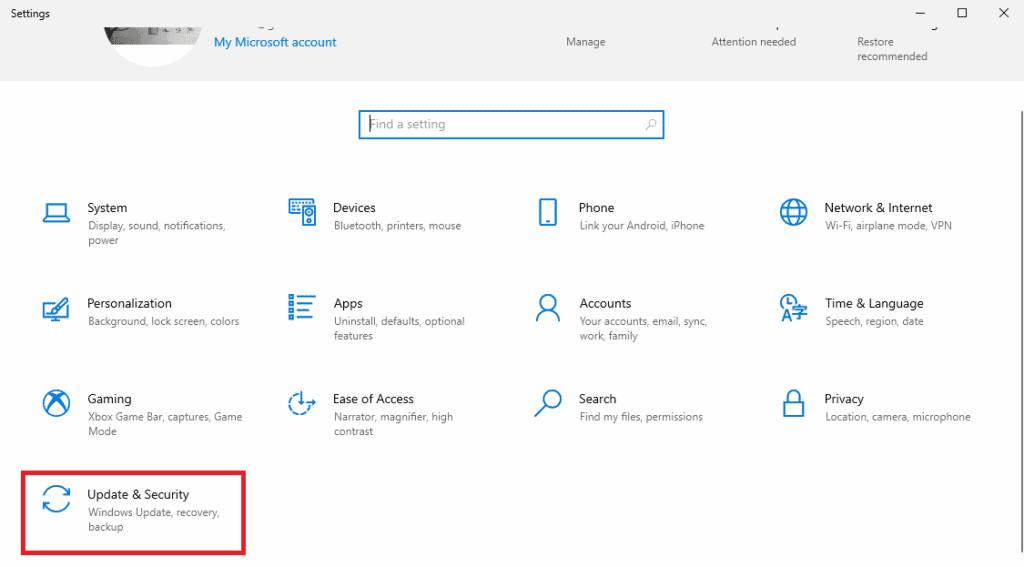
Task: Click 'Link your Android, iPhone' description
Action: coord(642,225)
